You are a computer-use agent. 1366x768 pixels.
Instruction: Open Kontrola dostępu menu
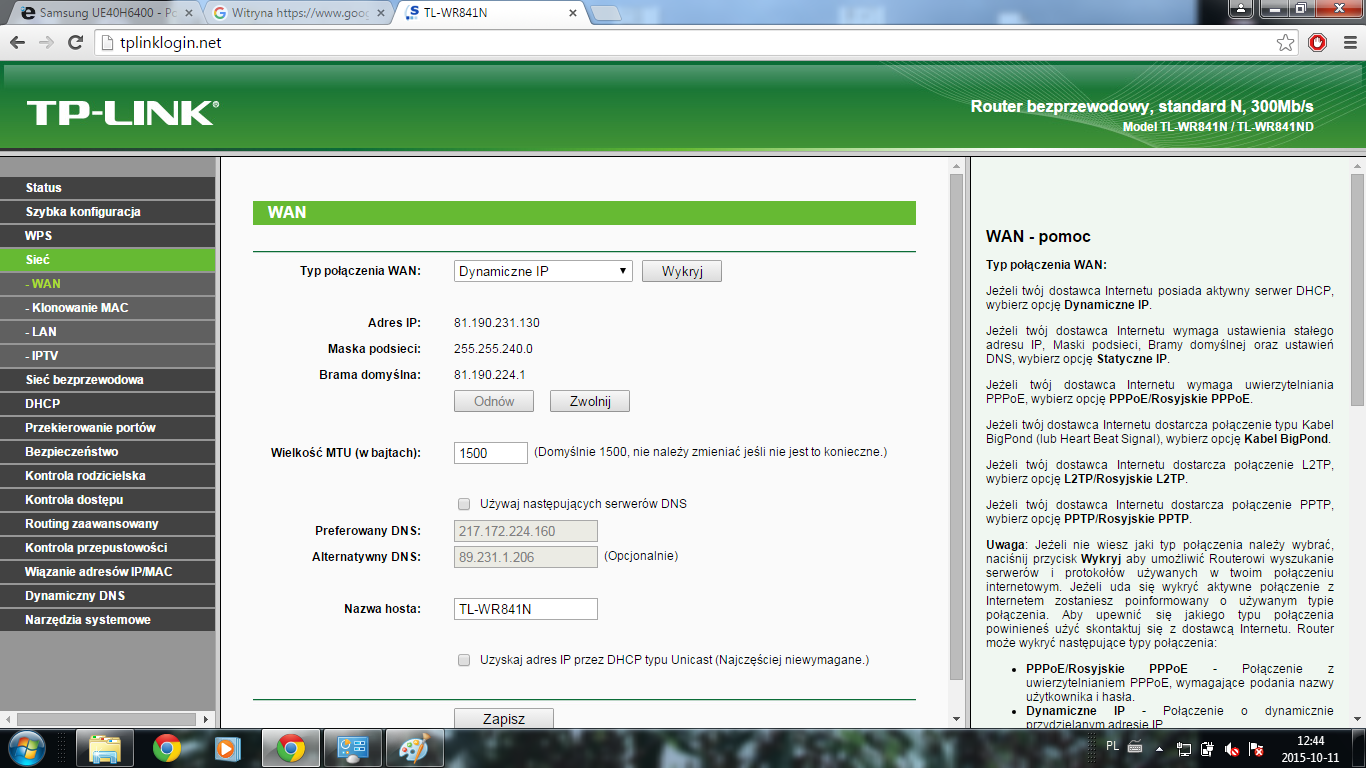108,500
